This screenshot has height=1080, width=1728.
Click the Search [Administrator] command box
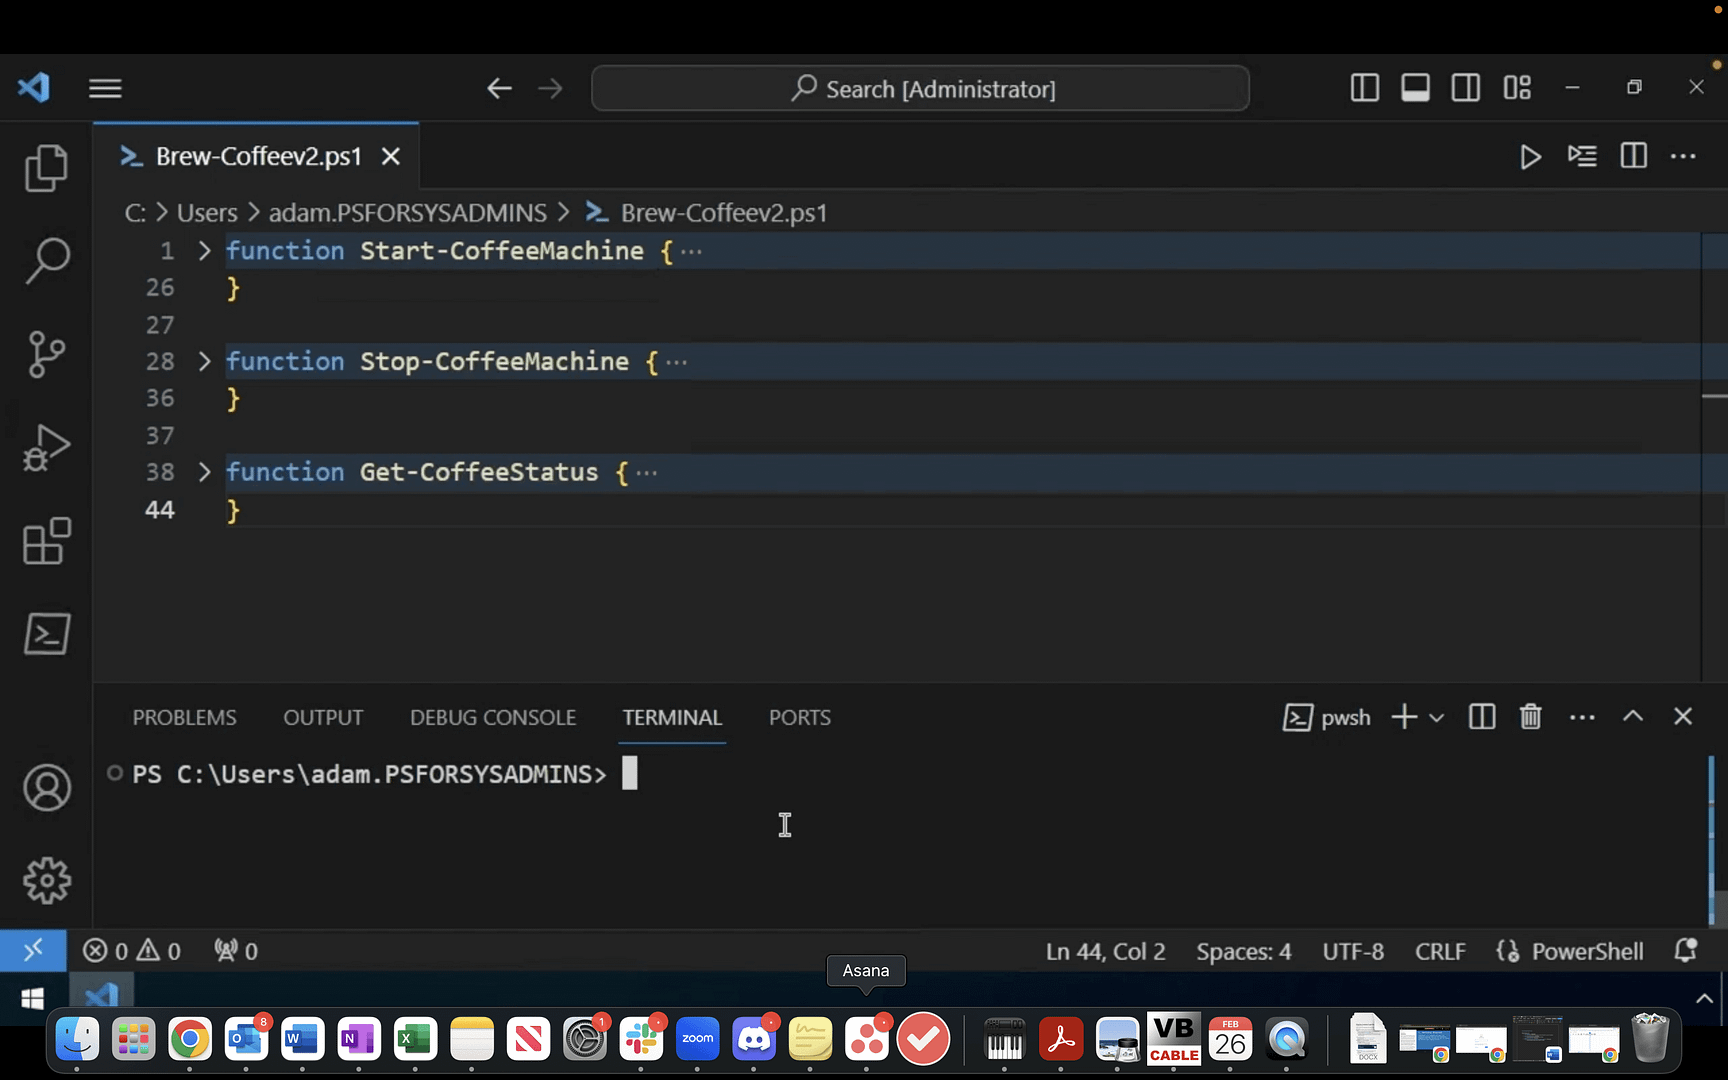click(x=920, y=89)
